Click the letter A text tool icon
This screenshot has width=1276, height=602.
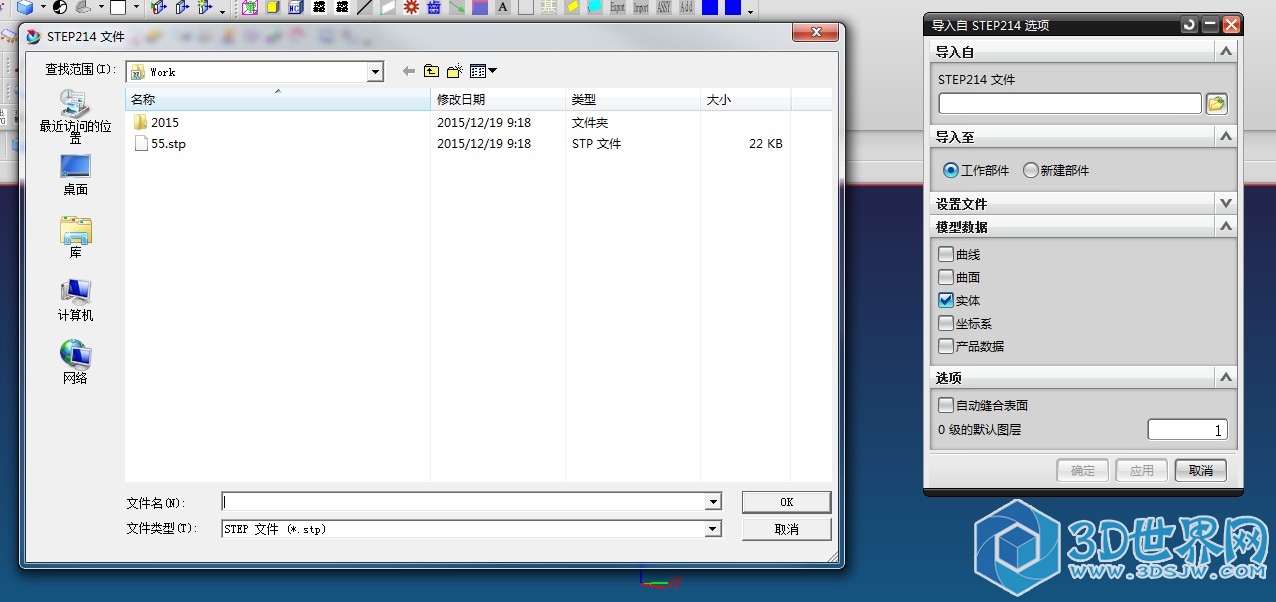502,7
